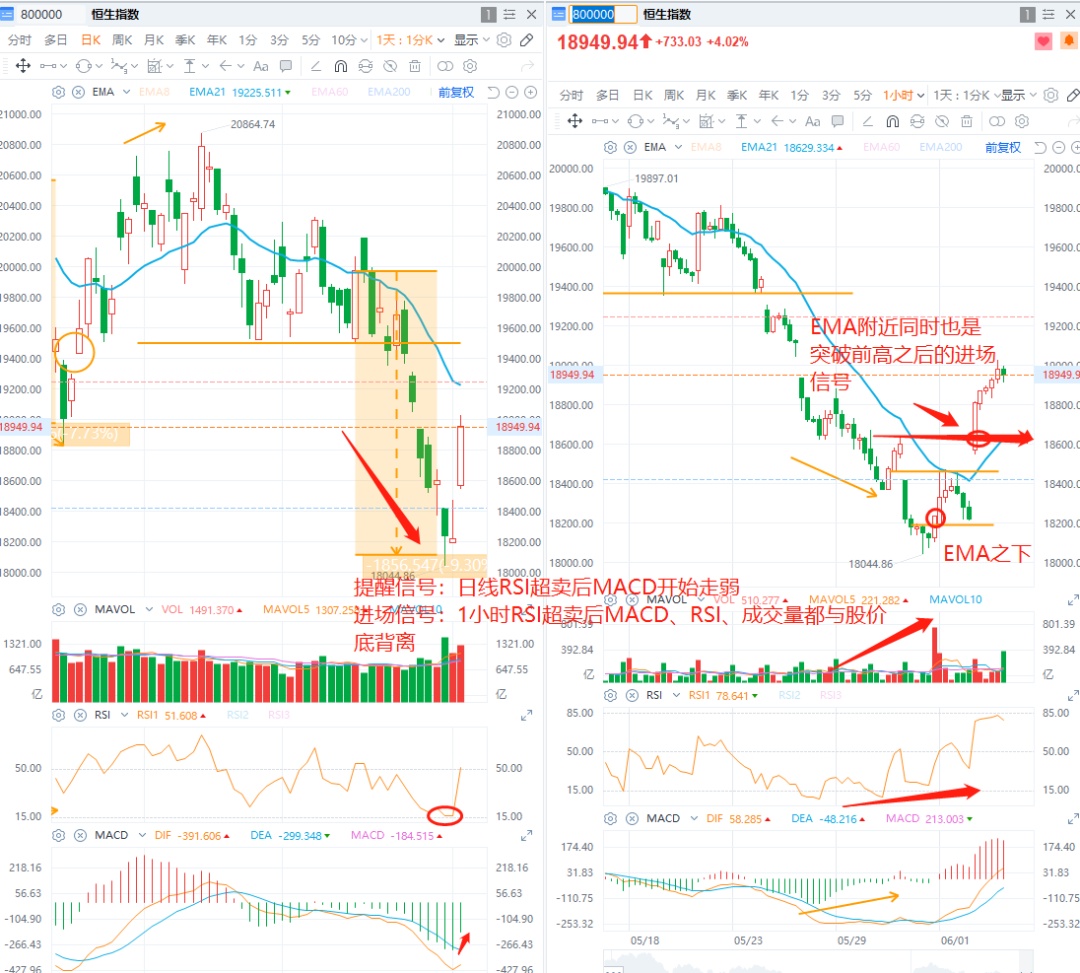The width and height of the screenshot is (1080, 973).
Task: Select the angled line tool in right chart
Action: 868,121
